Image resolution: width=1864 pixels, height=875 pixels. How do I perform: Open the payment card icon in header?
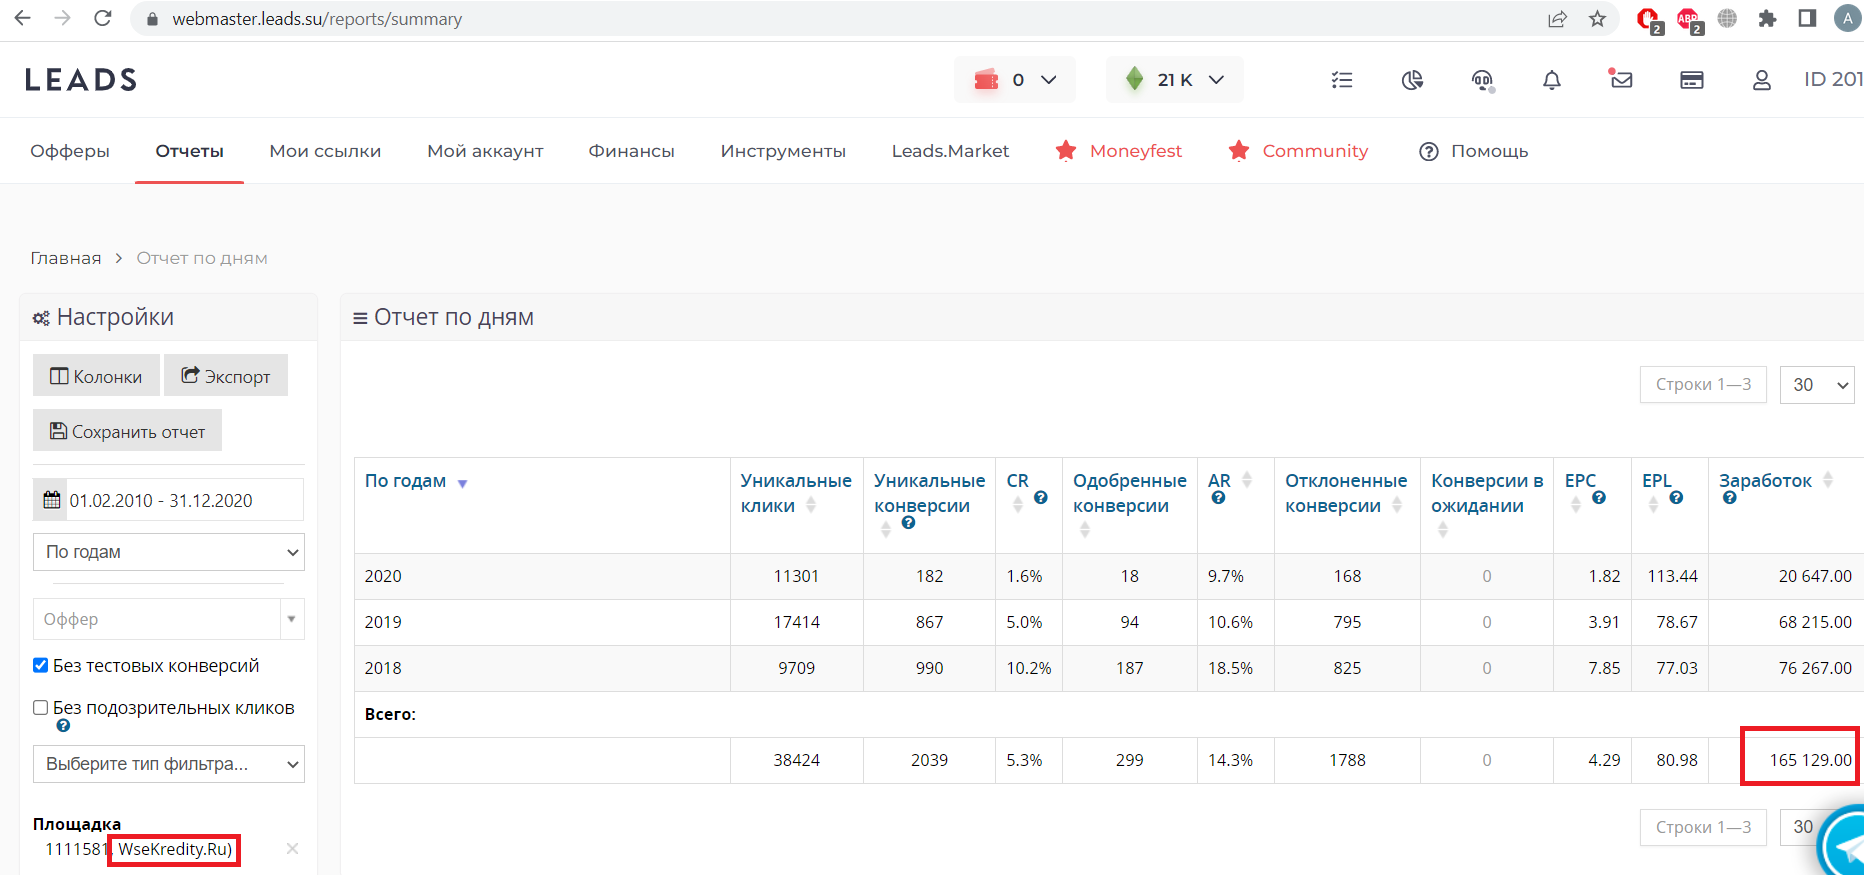pyautogui.click(x=1691, y=80)
